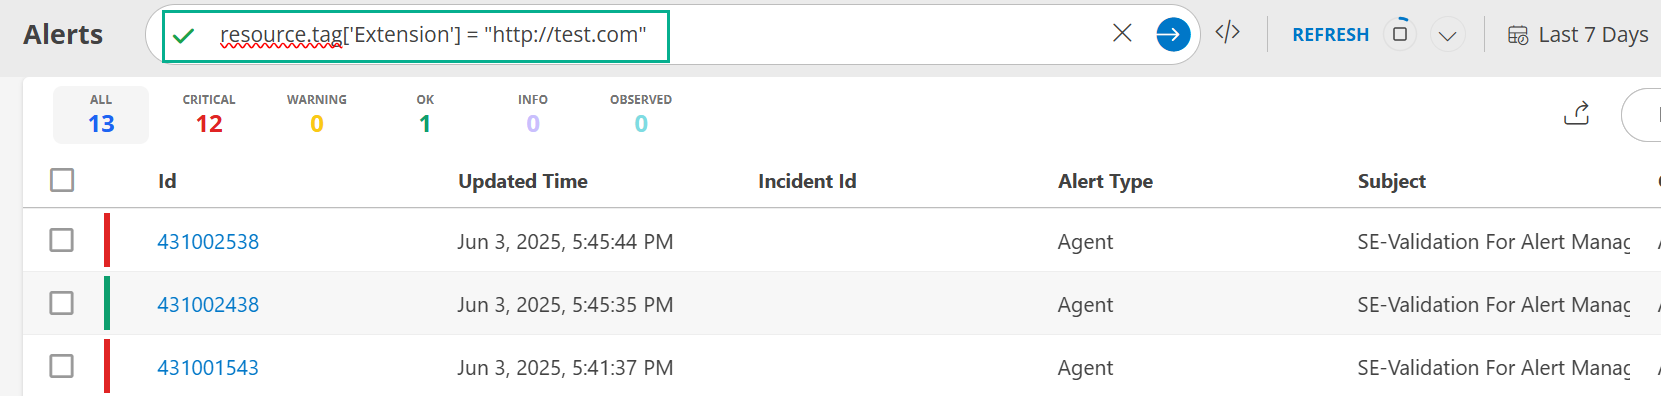This screenshot has width=1661, height=396.
Task: Expand the refresh interval dropdown chevron
Action: click(1447, 36)
